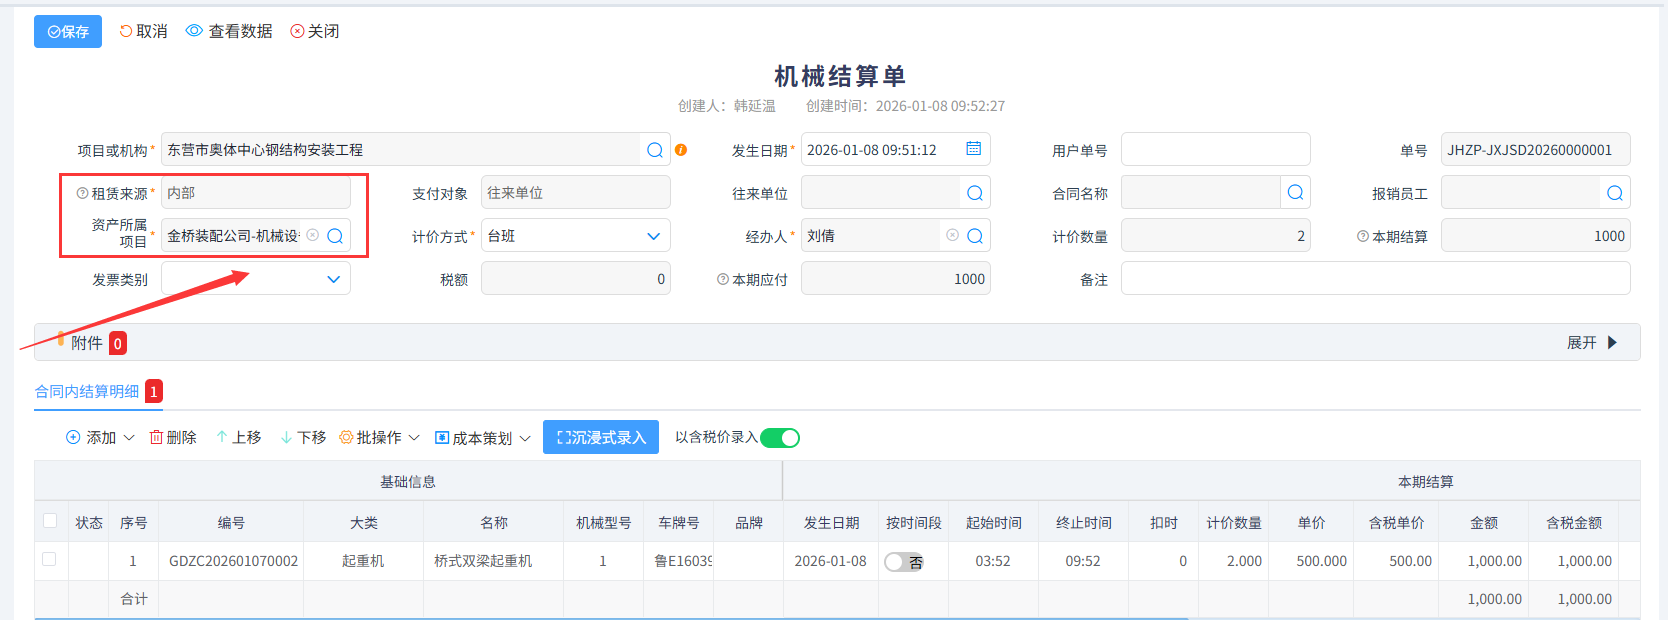Click the search icon in 报销员工 field
The width and height of the screenshot is (1668, 620).
coord(1615,193)
